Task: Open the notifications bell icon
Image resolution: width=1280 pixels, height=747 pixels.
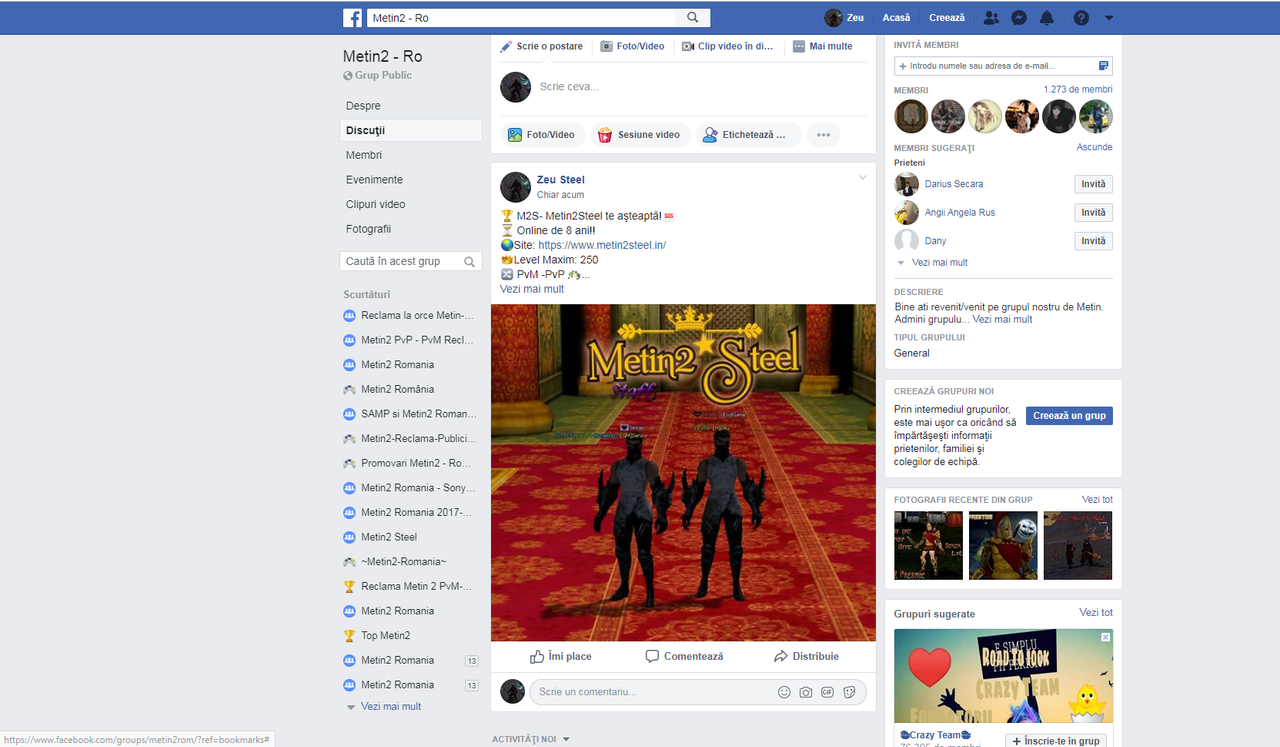Action: [x=1047, y=18]
